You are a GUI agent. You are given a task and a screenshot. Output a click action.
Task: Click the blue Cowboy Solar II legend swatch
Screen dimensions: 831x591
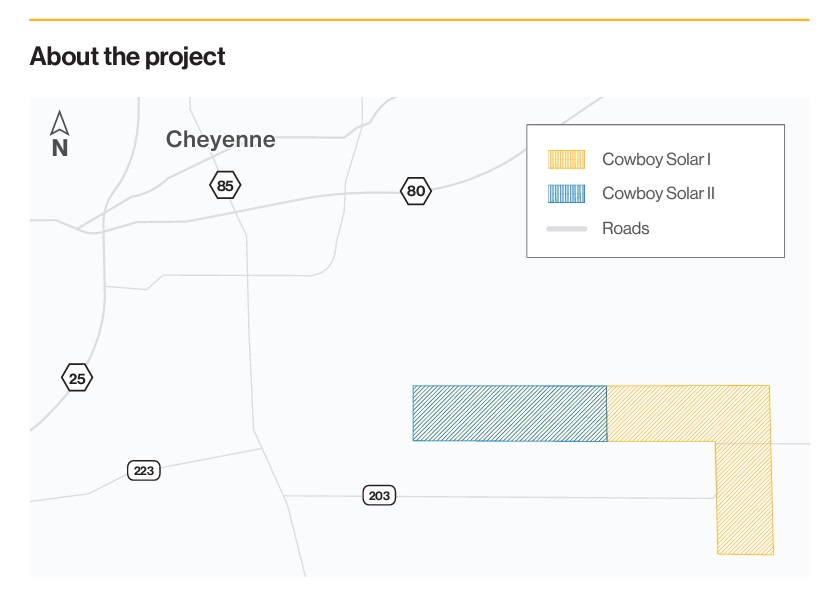pos(567,193)
